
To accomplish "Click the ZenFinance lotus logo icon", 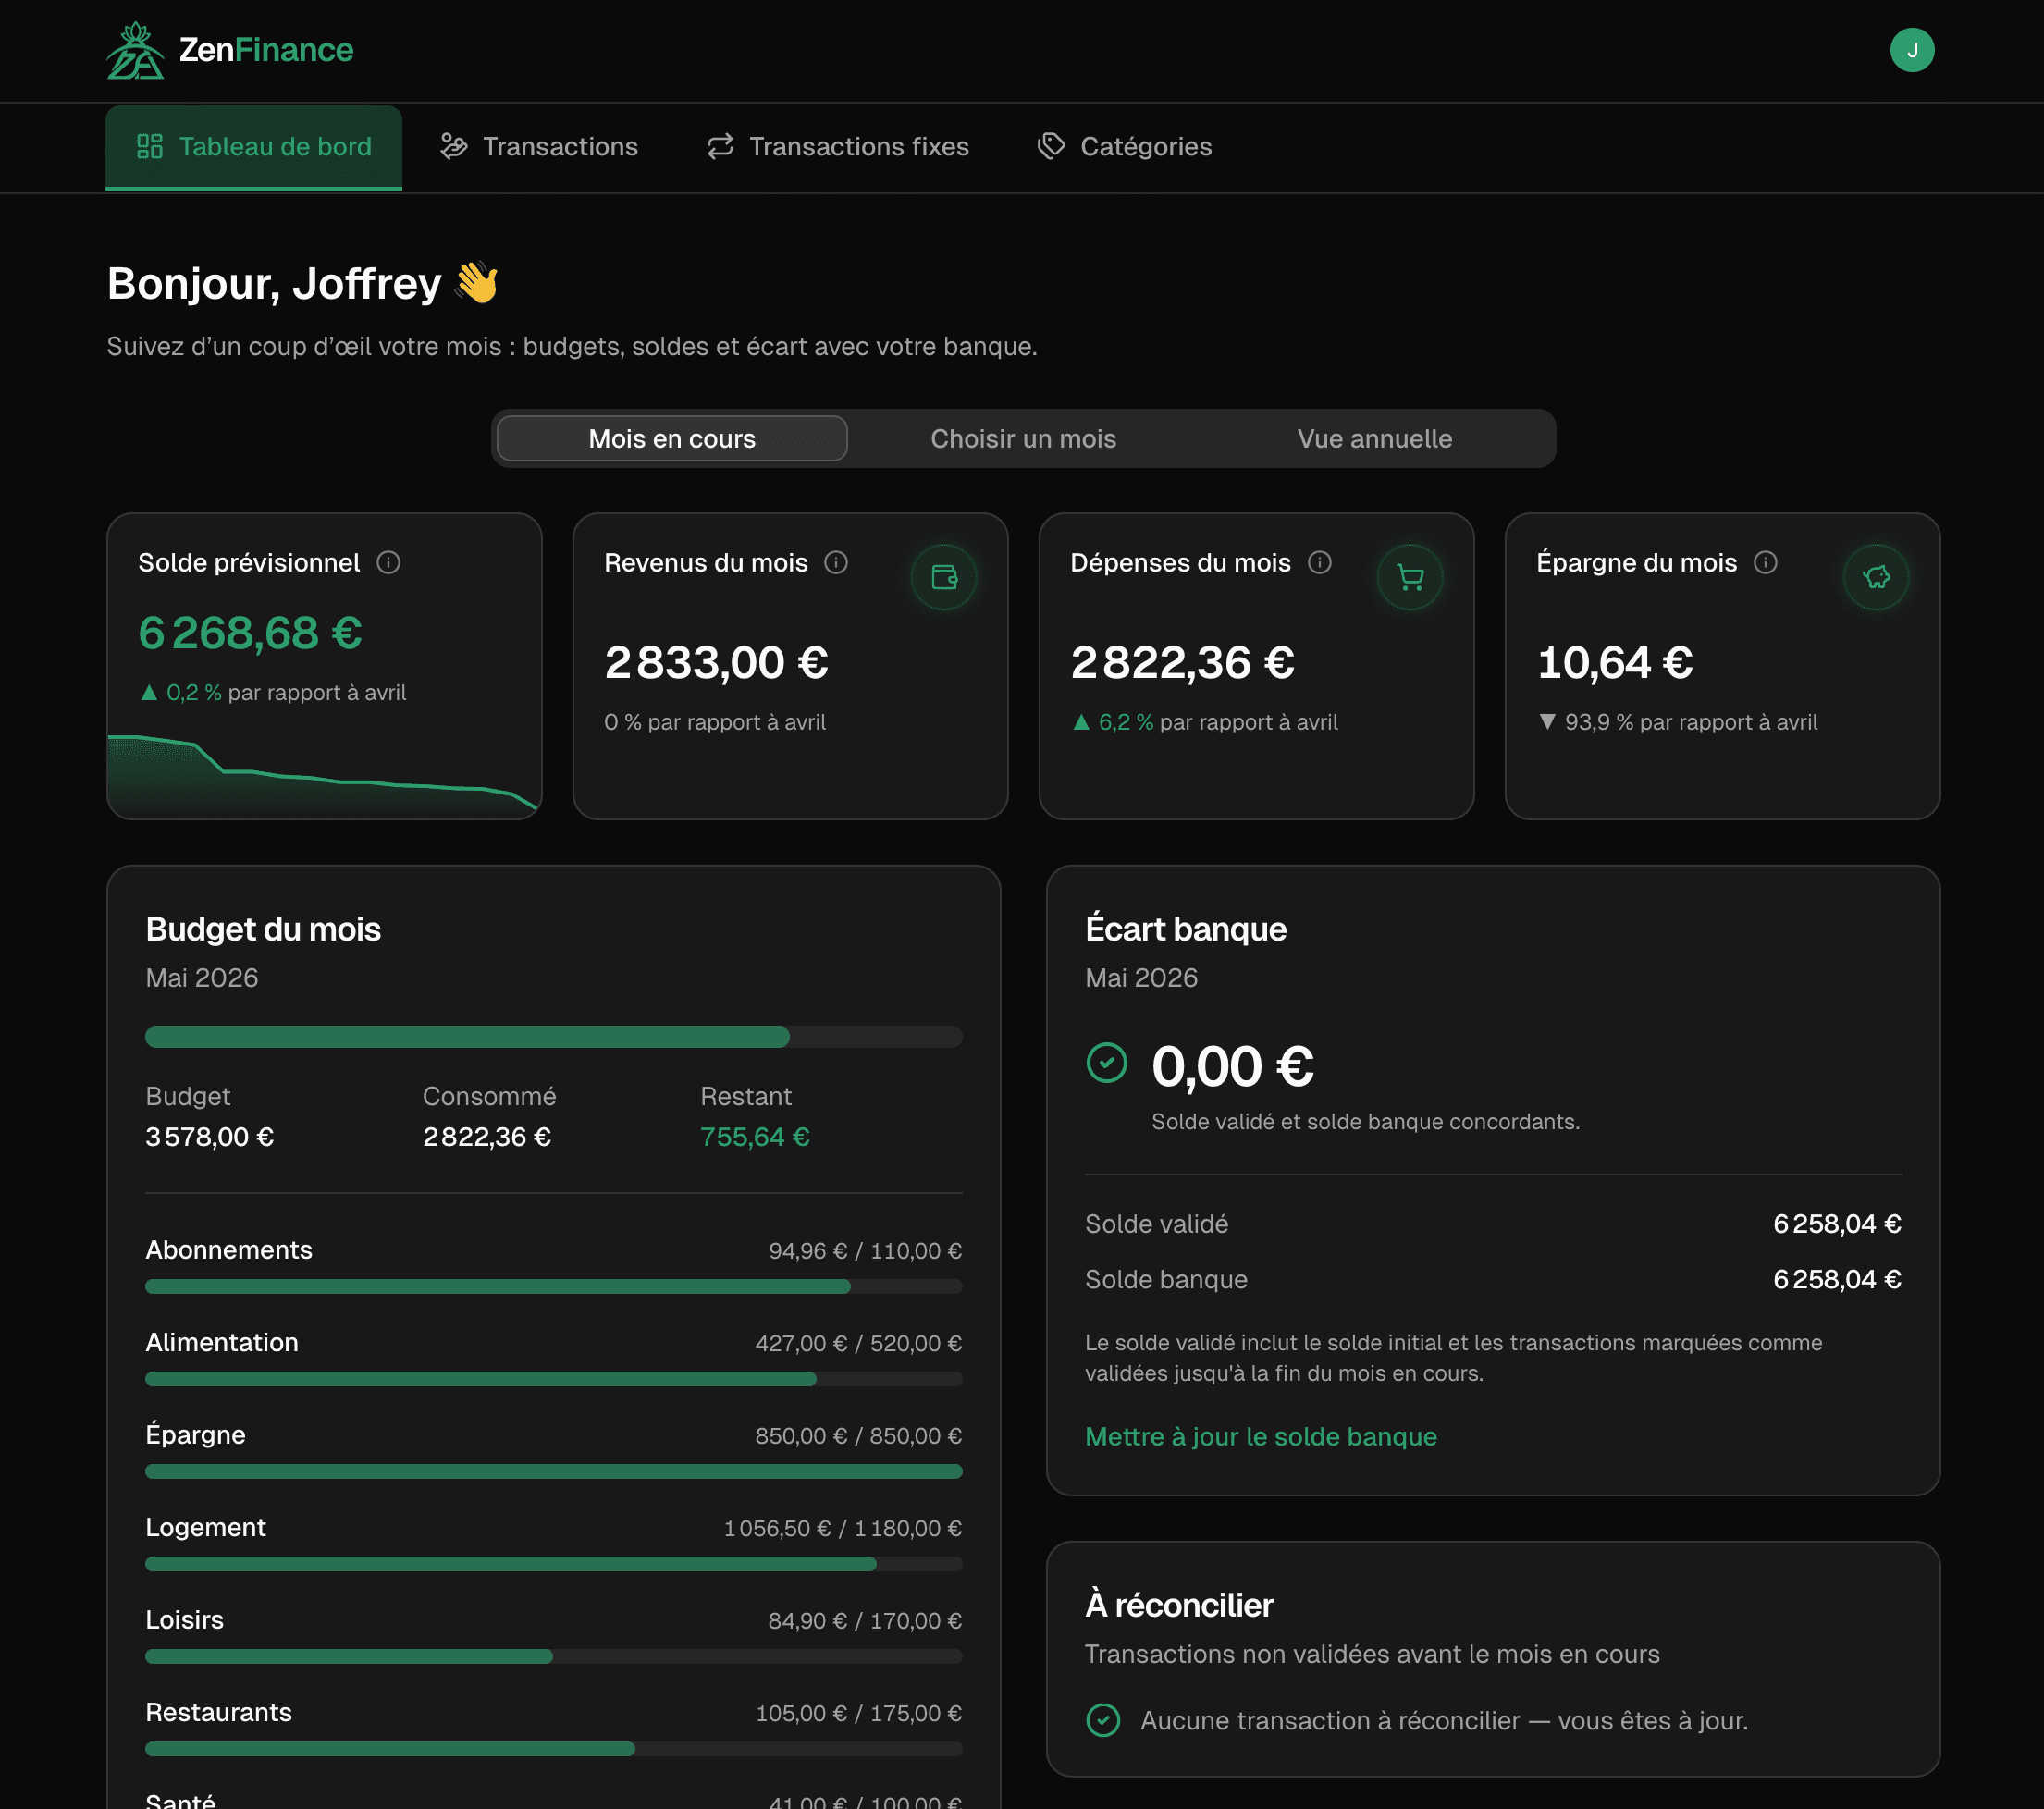I will (x=136, y=50).
